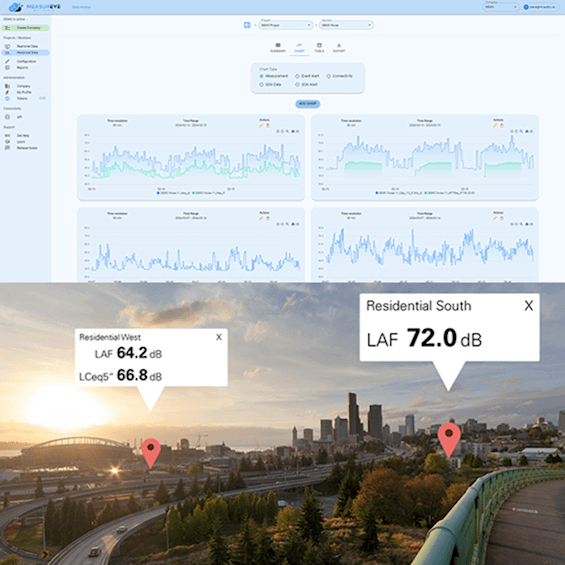Toggle the green series legend in top-left chart
The height and width of the screenshot is (565, 565).
click(x=209, y=193)
